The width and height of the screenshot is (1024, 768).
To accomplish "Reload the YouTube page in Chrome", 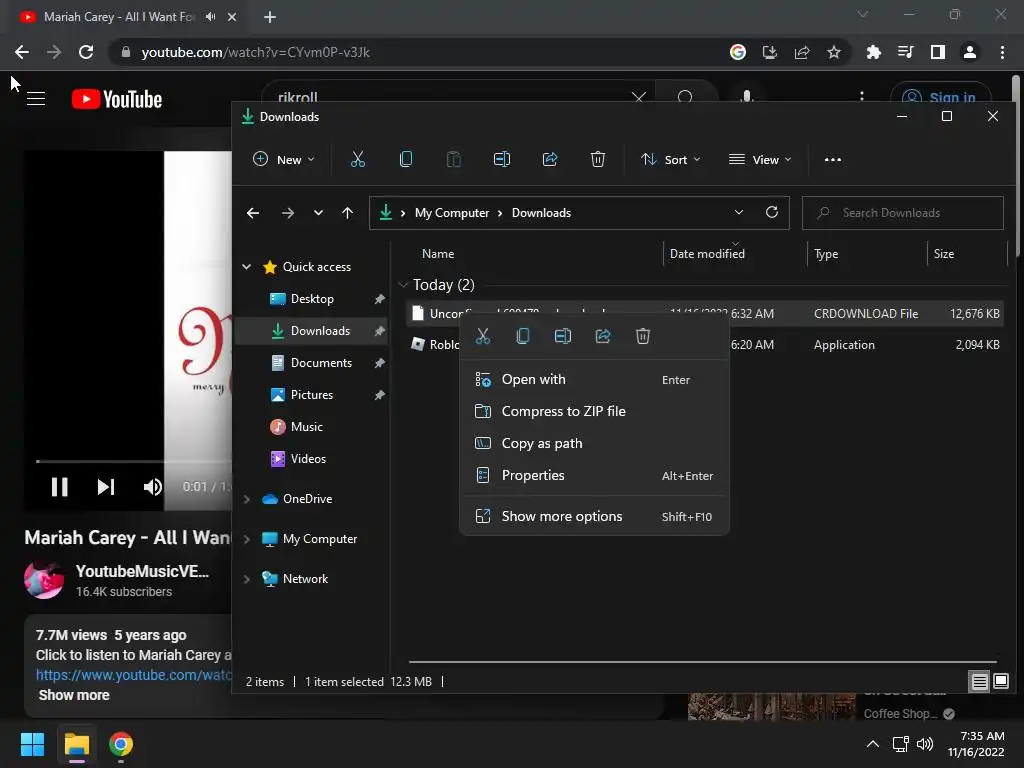I will (x=86, y=52).
